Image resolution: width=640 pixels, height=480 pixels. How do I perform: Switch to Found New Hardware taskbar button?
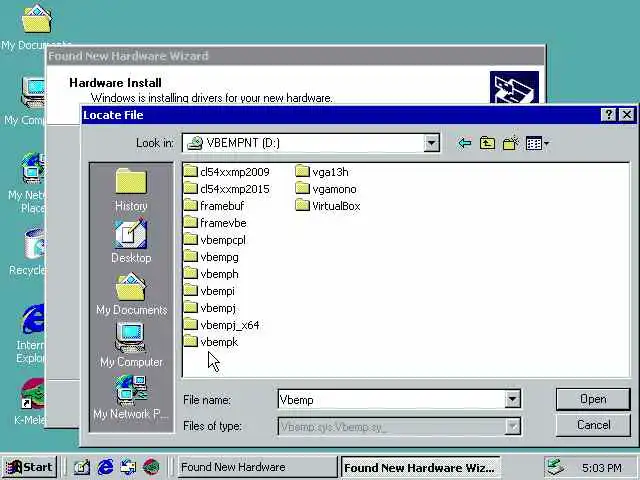point(257,467)
